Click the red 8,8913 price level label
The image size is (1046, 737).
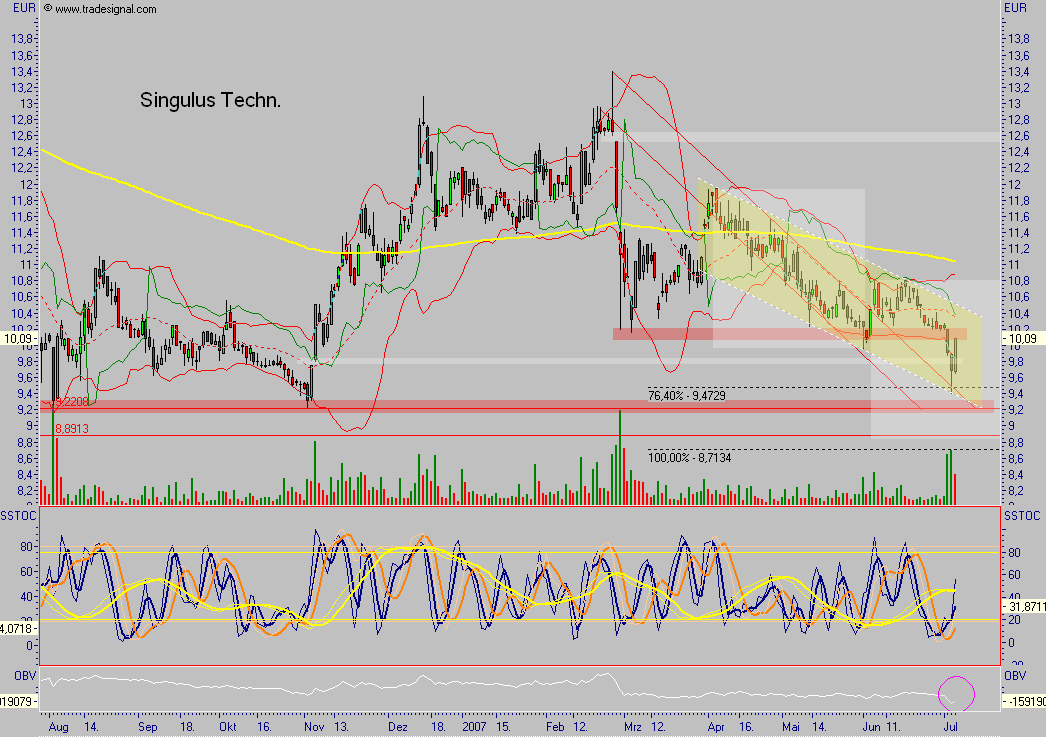[x=71, y=427]
